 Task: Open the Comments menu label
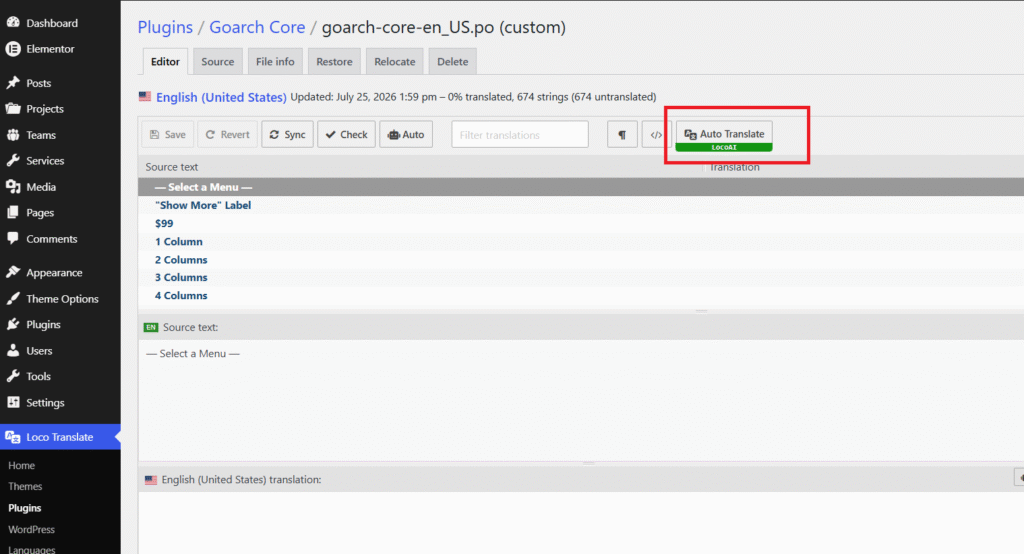[52, 239]
